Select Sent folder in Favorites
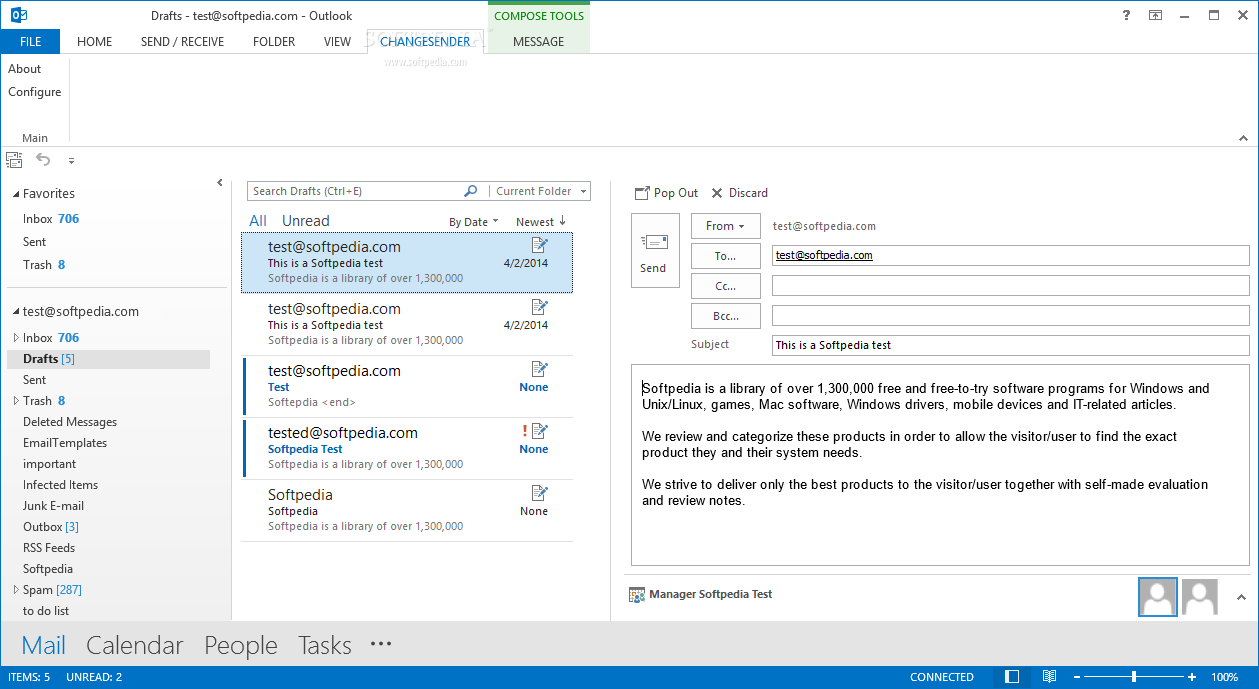Screen dimensions: 1259x689 click(x=35, y=242)
